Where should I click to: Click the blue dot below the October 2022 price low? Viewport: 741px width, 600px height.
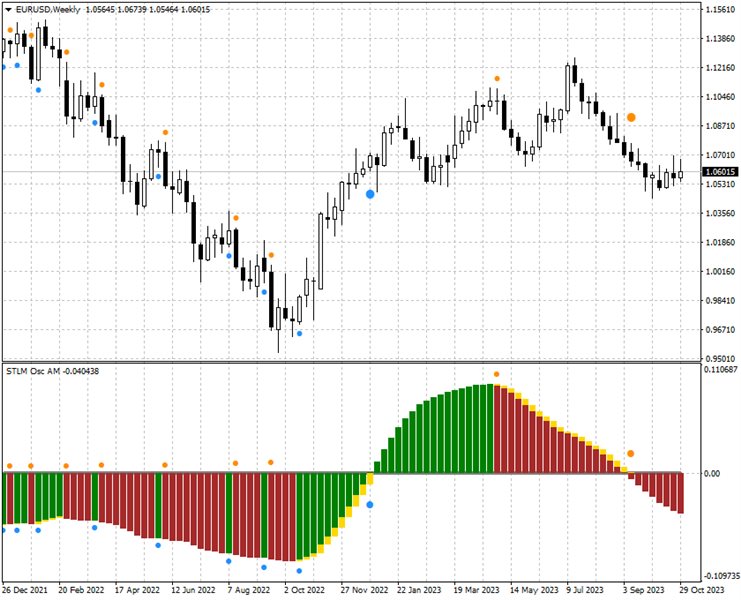point(299,334)
